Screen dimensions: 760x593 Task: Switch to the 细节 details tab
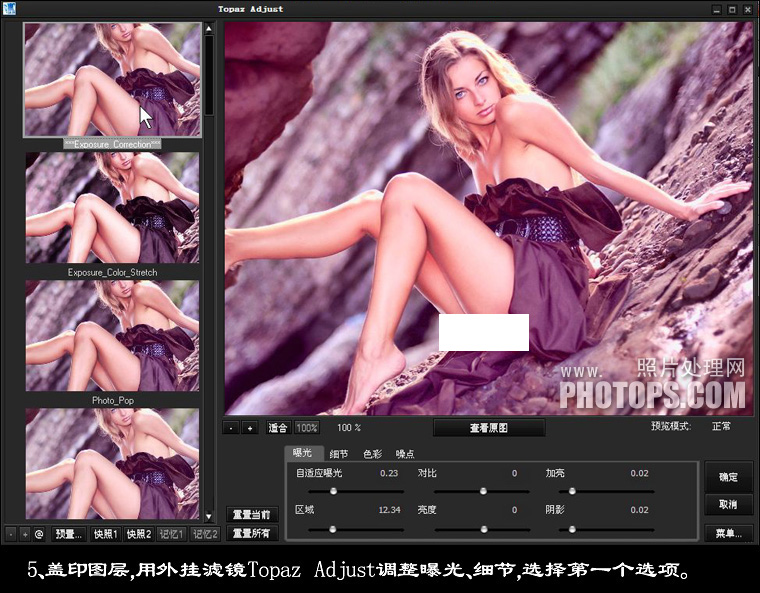(x=339, y=454)
